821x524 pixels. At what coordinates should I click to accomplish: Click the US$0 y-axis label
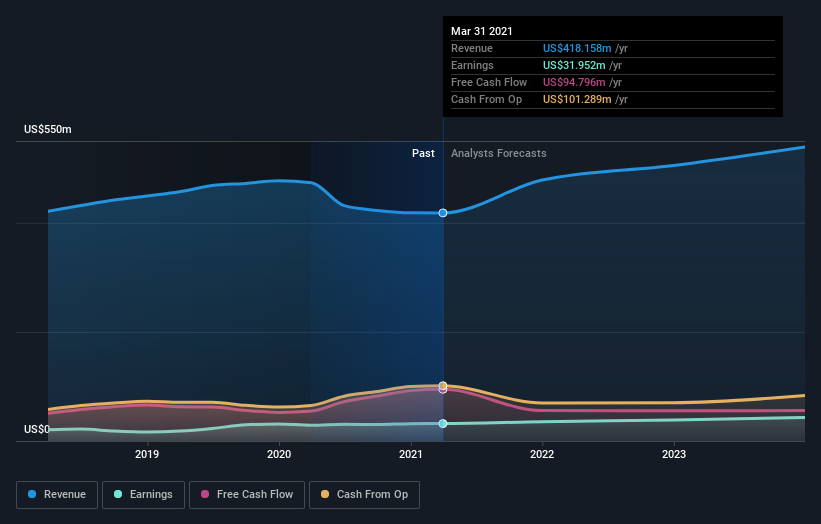(37, 429)
